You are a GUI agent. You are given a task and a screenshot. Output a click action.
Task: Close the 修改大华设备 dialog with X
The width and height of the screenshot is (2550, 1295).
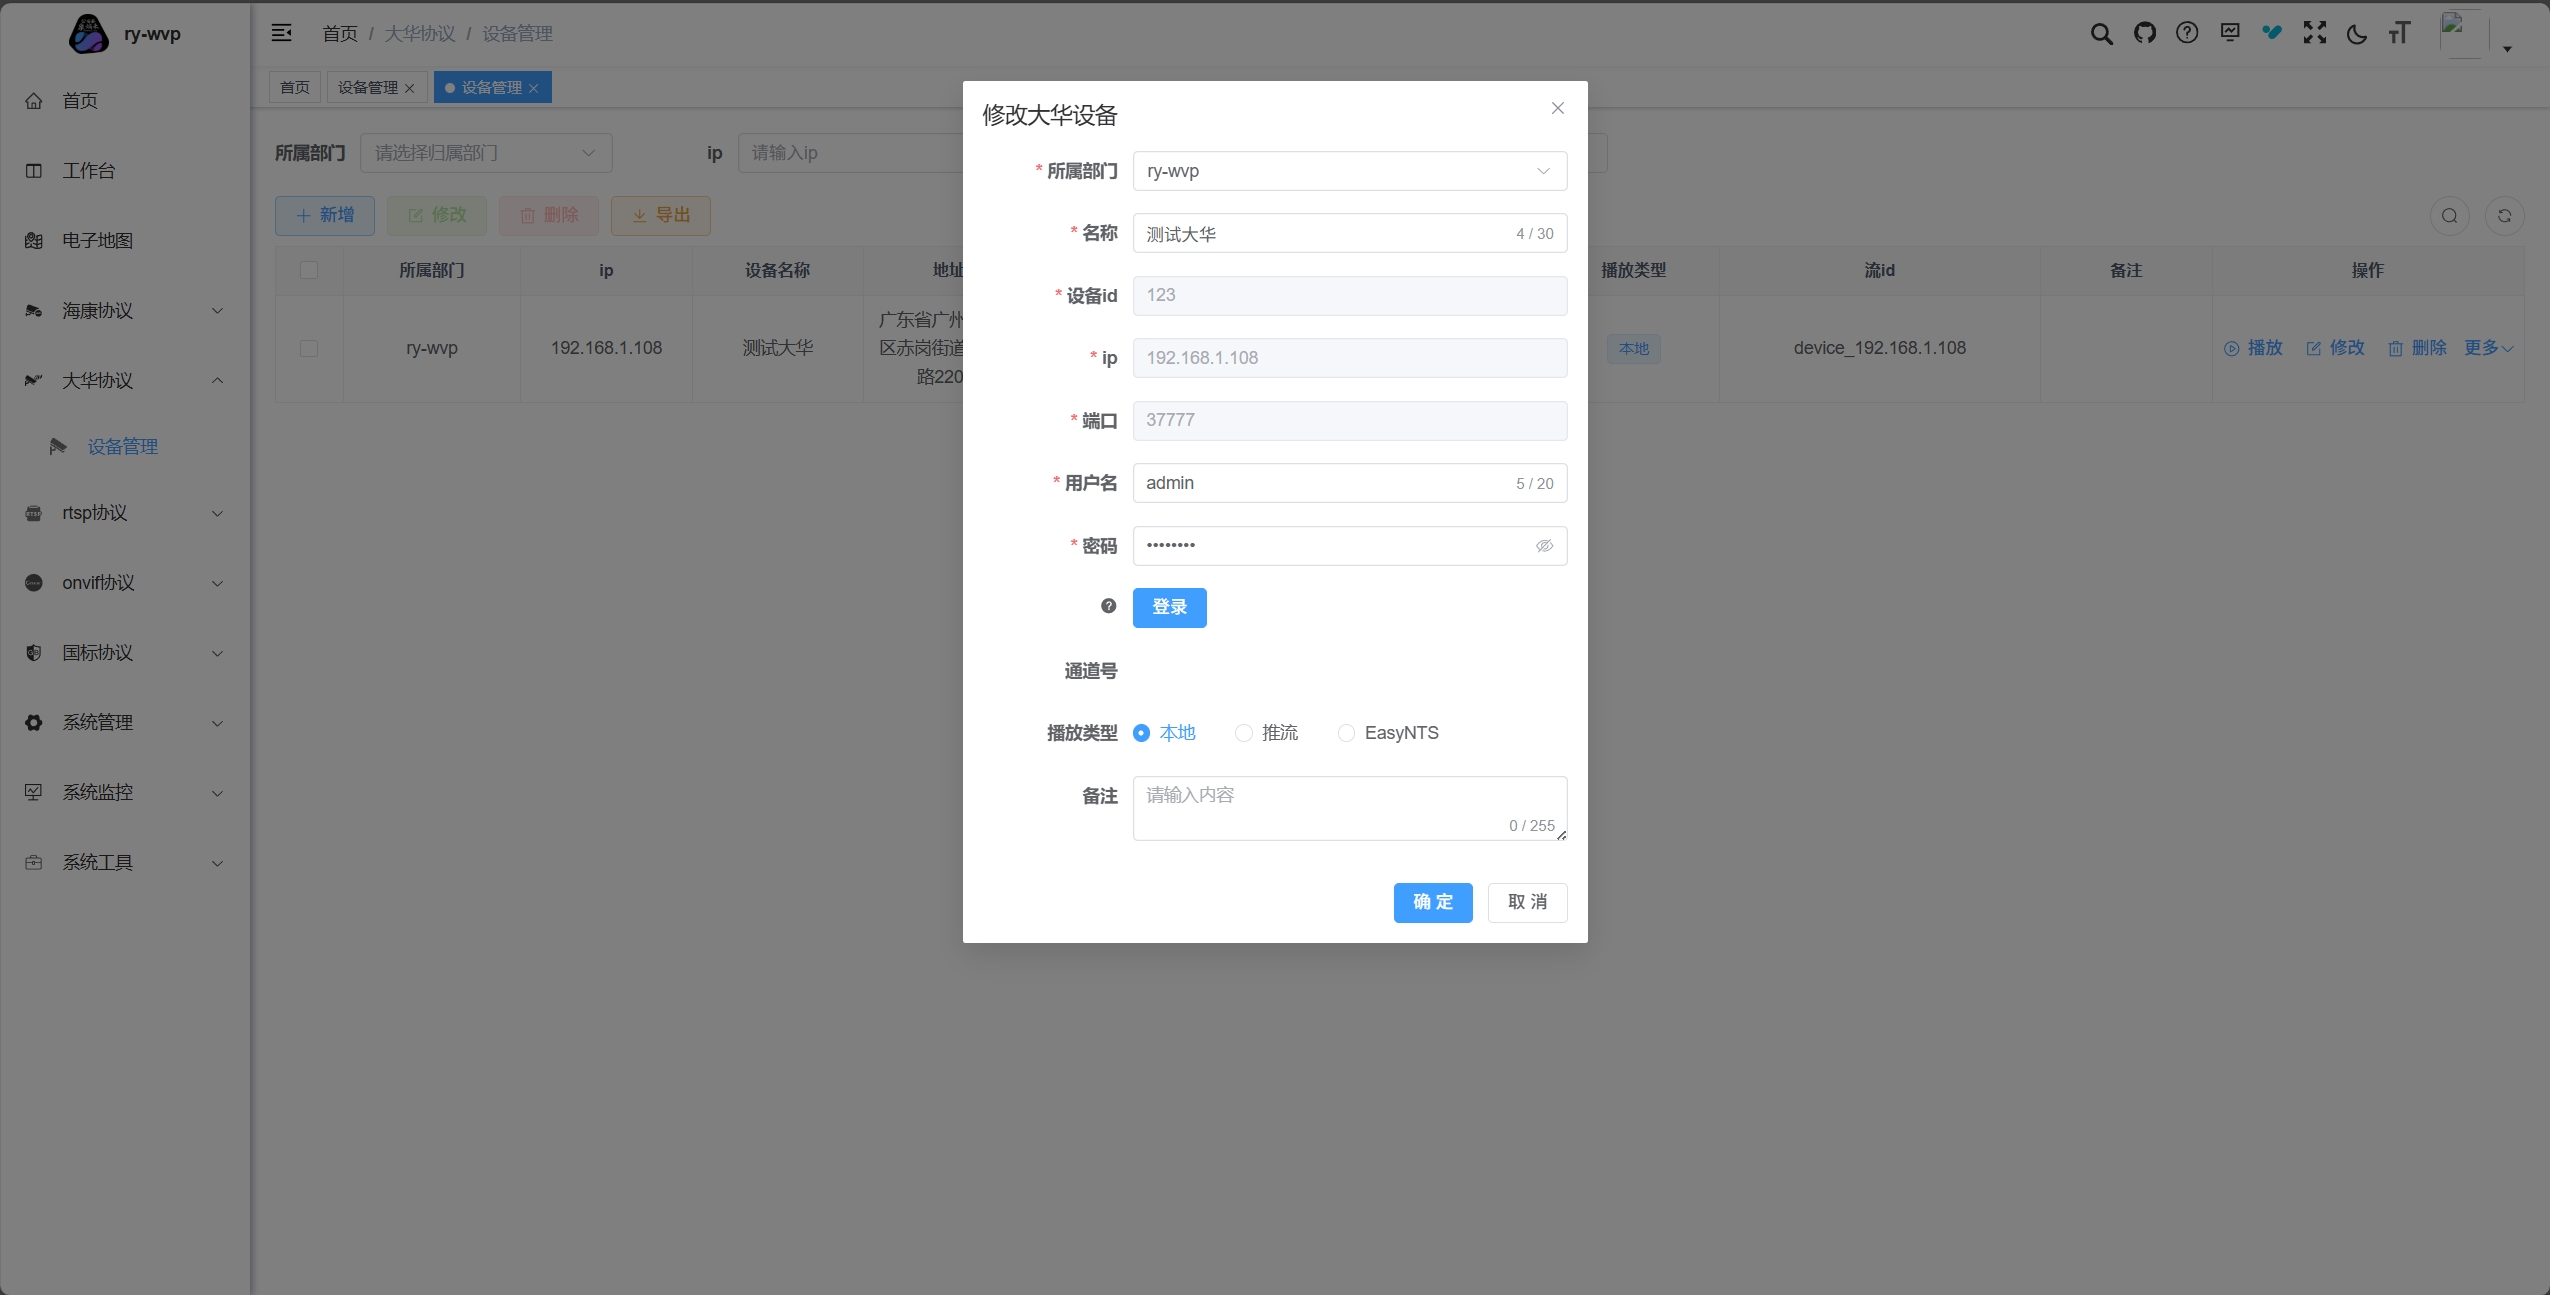[1557, 108]
